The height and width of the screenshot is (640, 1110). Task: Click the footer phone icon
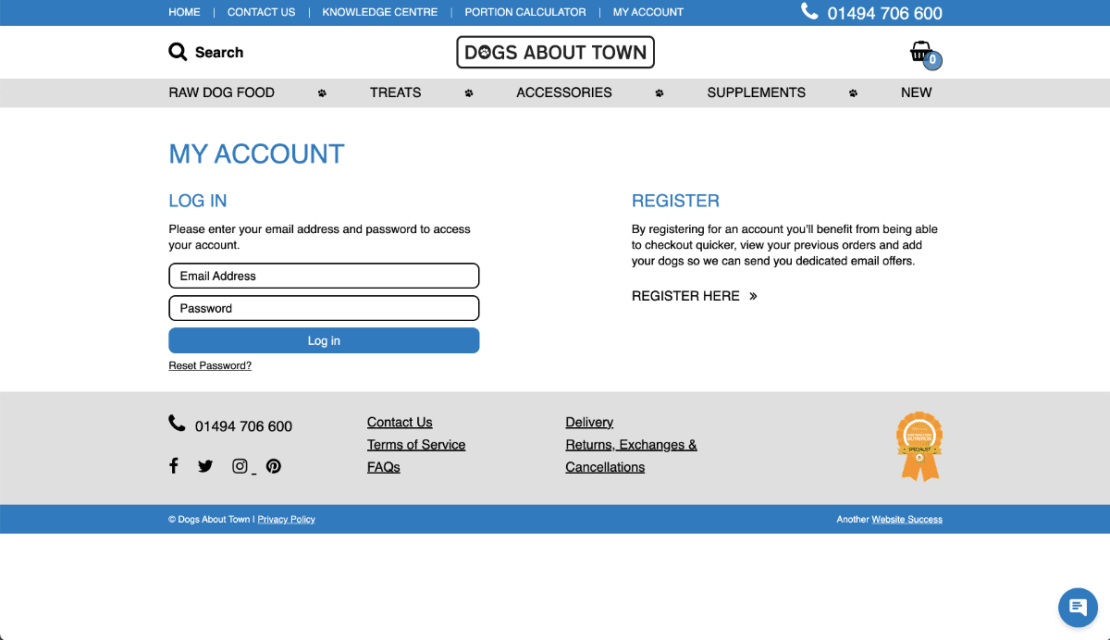click(x=177, y=423)
